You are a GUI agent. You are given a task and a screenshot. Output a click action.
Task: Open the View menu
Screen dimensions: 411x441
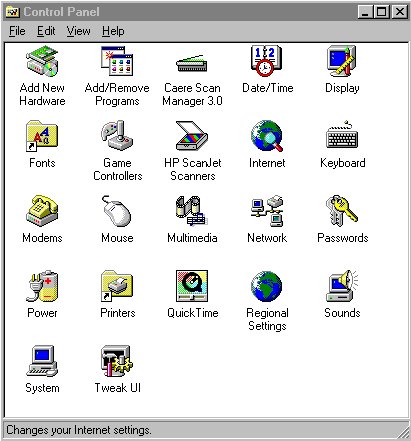point(78,31)
